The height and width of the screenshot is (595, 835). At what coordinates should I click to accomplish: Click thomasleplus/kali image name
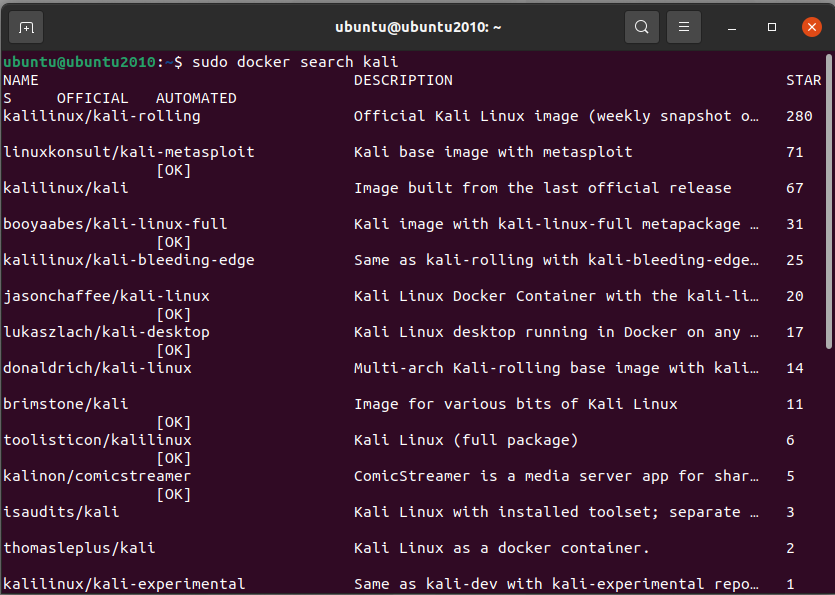point(79,548)
